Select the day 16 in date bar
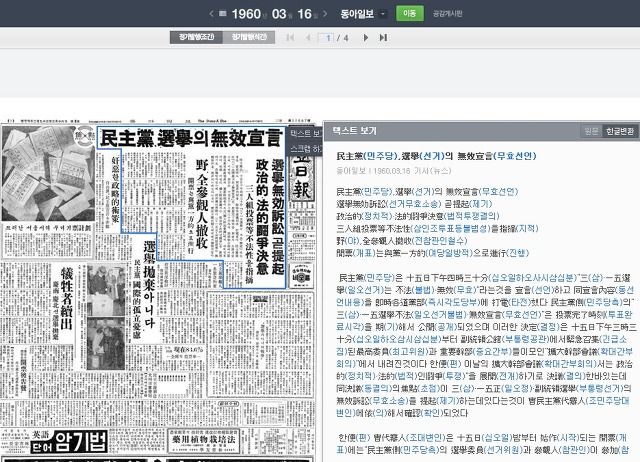 click(x=304, y=14)
